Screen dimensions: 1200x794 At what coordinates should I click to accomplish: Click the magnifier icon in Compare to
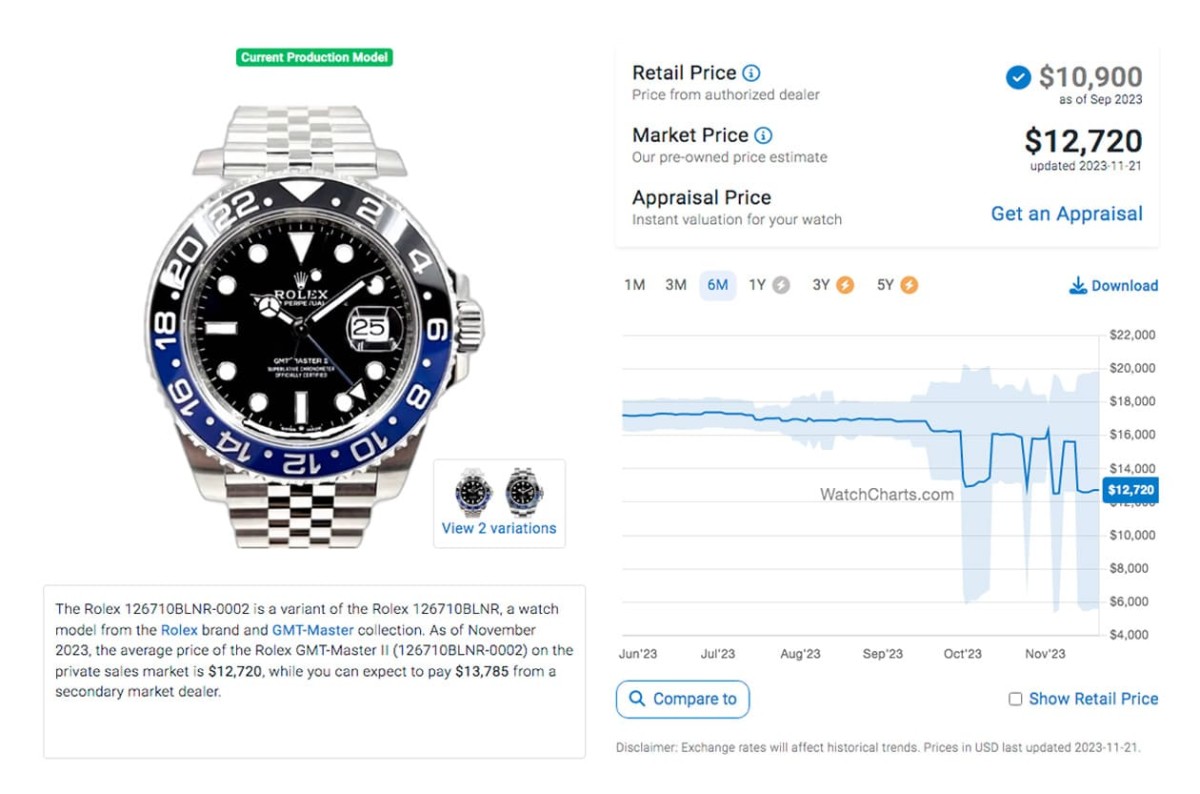tap(636, 699)
